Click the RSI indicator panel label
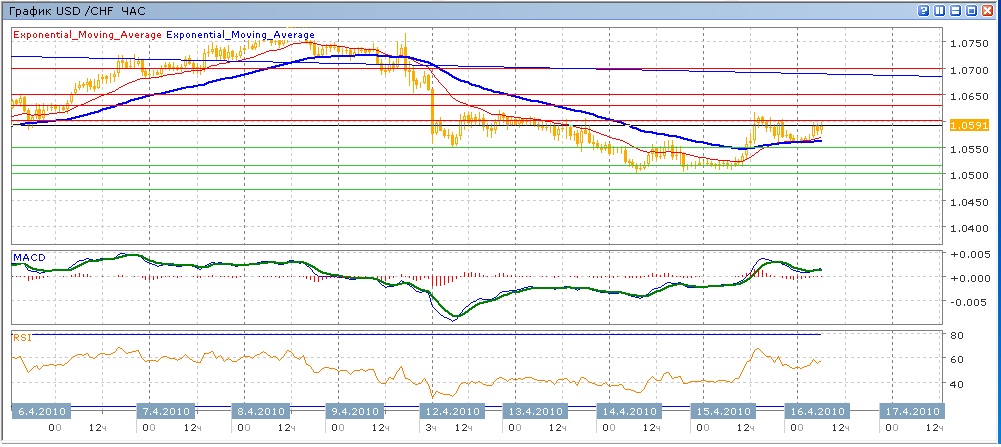This screenshot has height=447, width=1001. (22, 337)
